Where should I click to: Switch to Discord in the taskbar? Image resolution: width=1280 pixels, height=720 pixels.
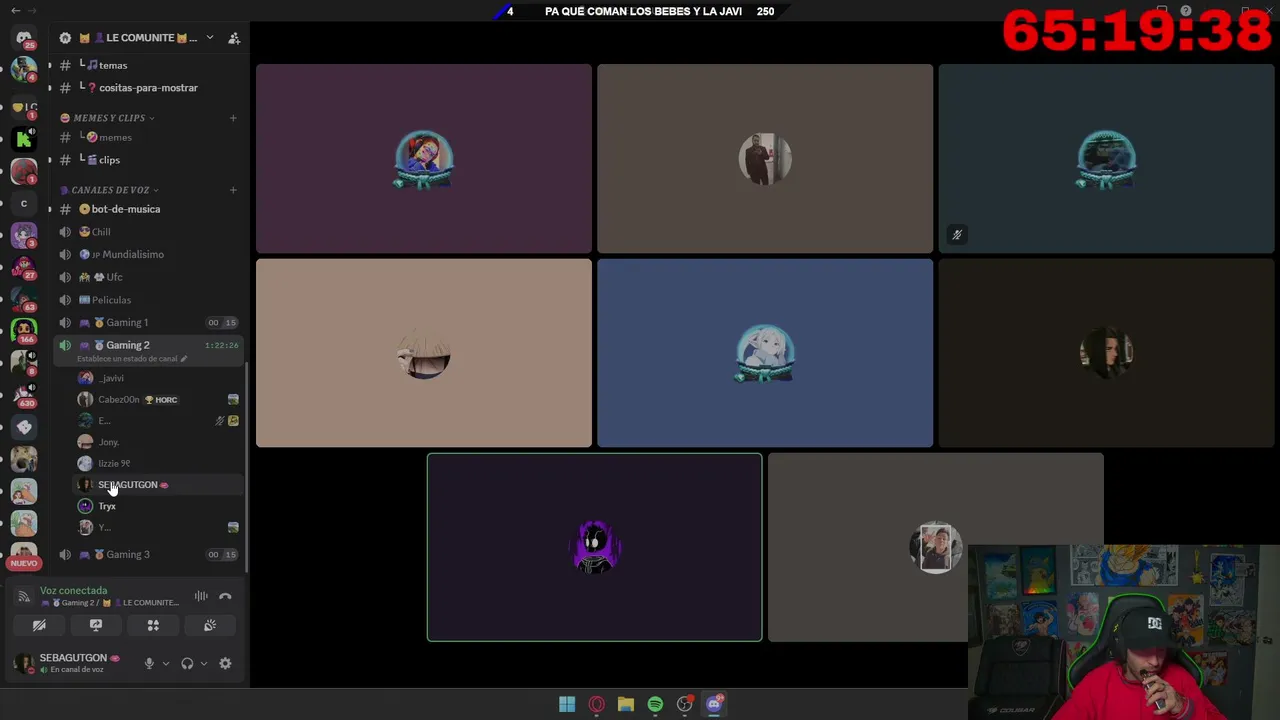pyautogui.click(x=714, y=704)
